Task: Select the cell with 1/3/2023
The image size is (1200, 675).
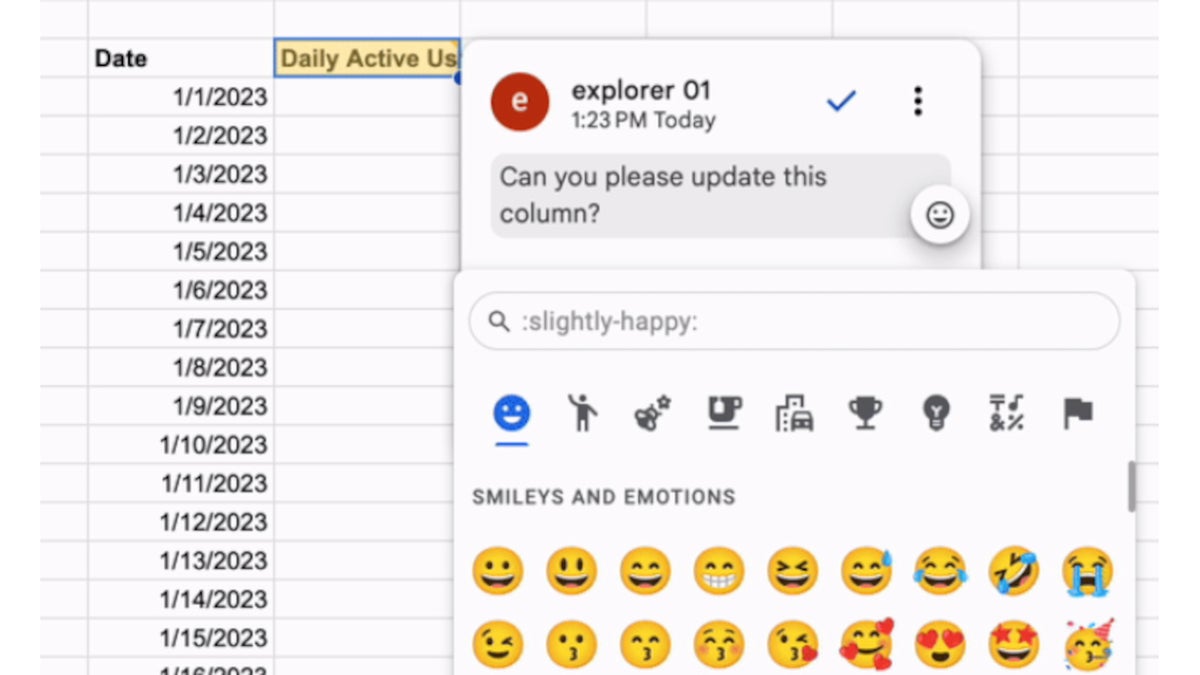Action: point(181,174)
